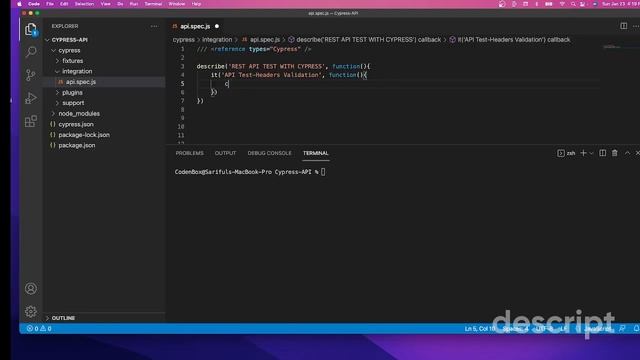Click errors and warnings count in status bar
Image resolution: width=640 pixels, height=360 pixels.
coord(39,329)
